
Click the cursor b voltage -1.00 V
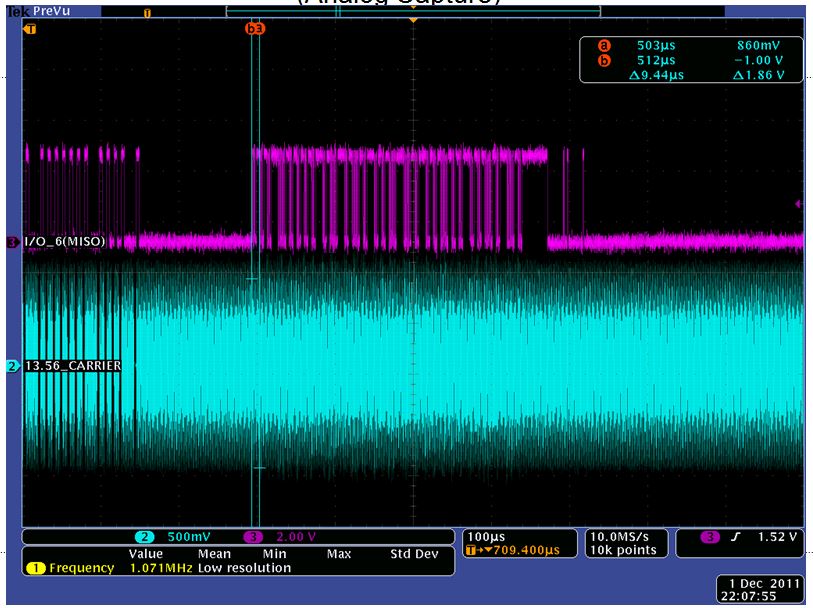tap(758, 61)
